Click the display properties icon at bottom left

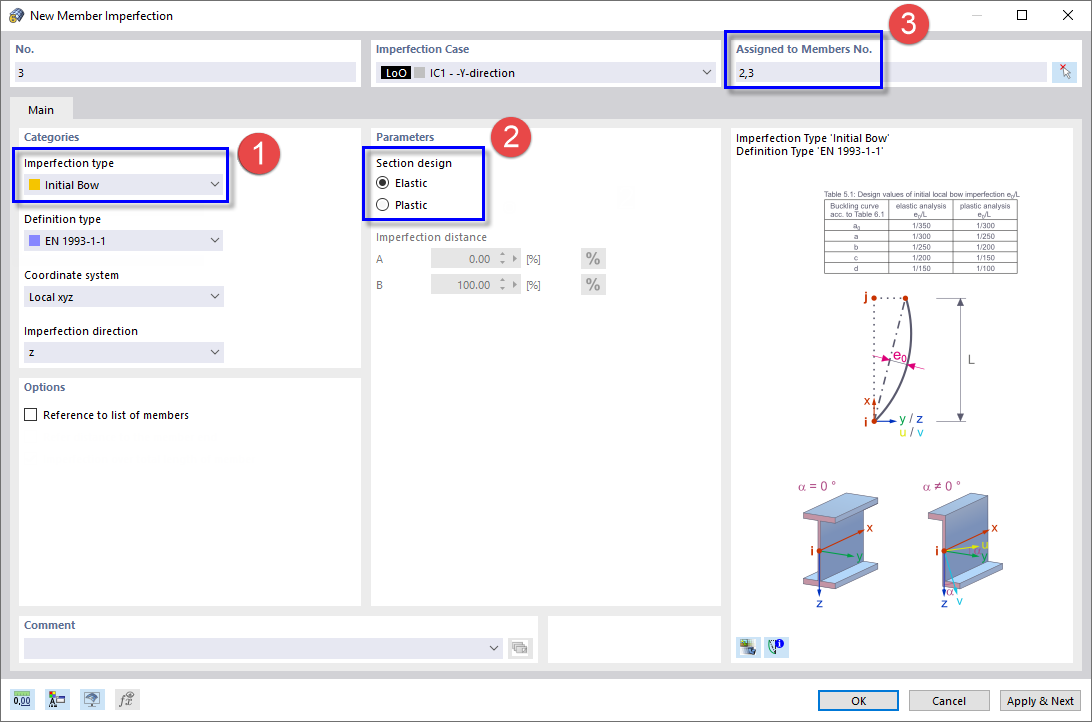pyautogui.click(x=57, y=699)
